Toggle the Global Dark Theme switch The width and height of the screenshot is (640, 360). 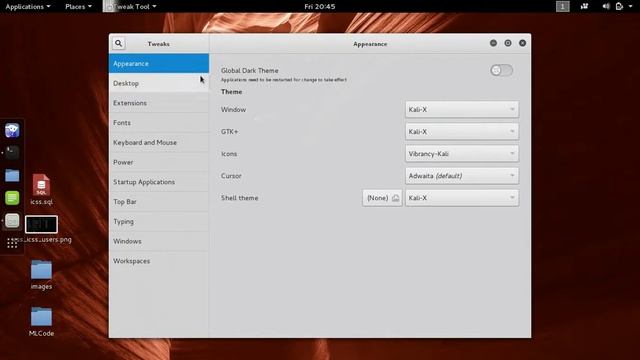coord(501,70)
